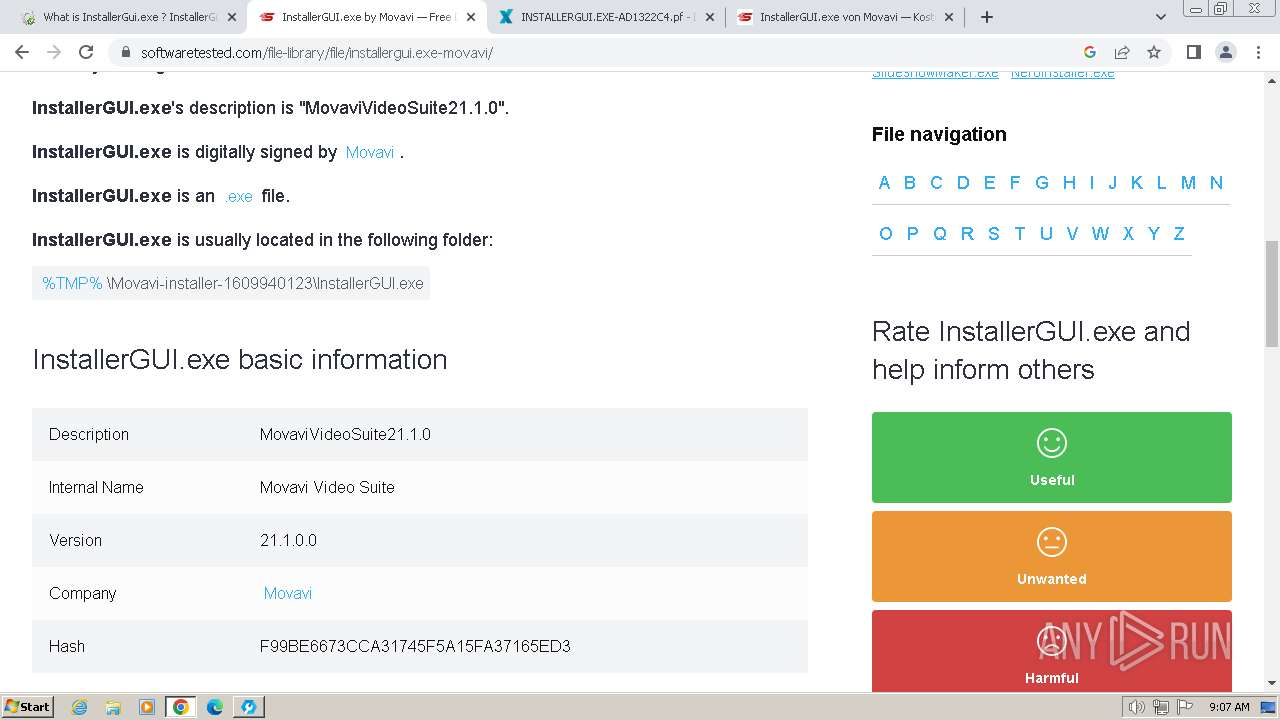This screenshot has width=1280, height=720.
Task: Navigate to files starting with C
Action: coord(936,183)
